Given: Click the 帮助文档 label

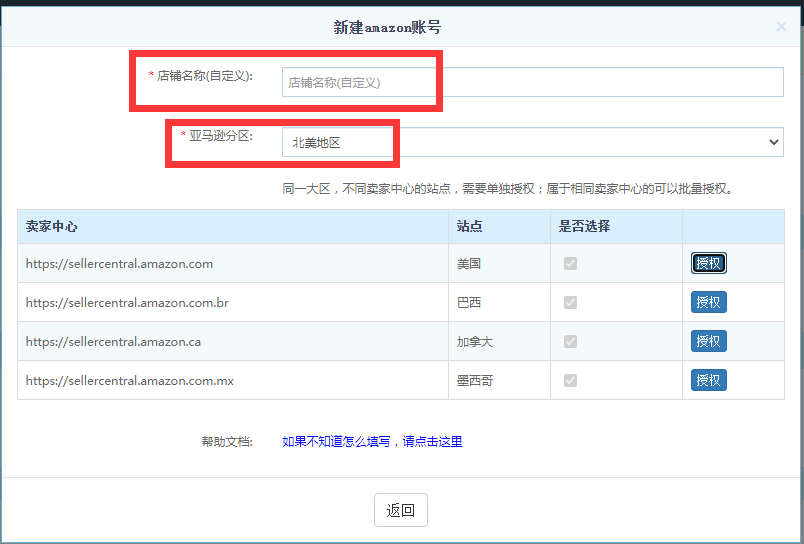Looking at the screenshot, I should click(227, 442).
